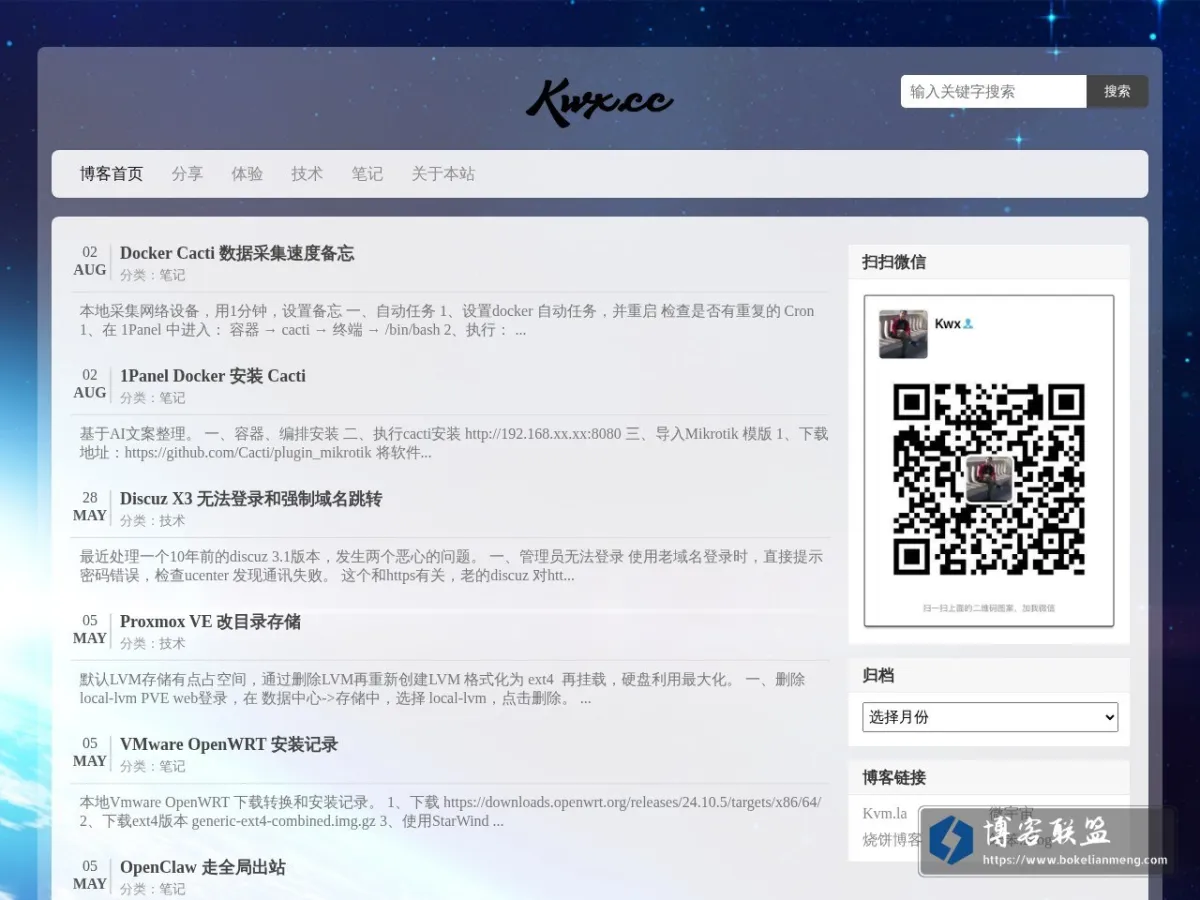The image size is (1200, 900).
Task: Click excerpt starting '本地Vmware OpenWRT 下载转换'
Action: [451, 811]
